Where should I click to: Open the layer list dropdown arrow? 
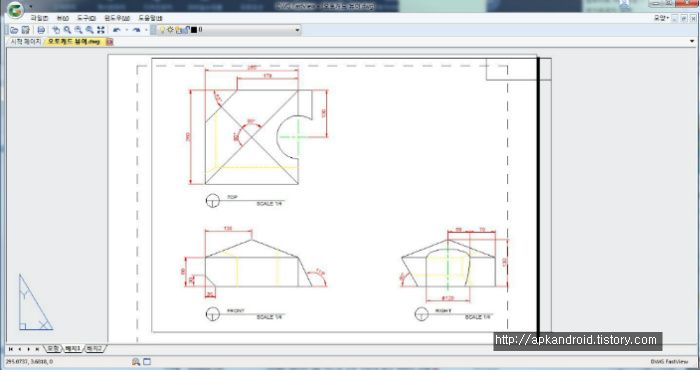[x=297, y=30]
